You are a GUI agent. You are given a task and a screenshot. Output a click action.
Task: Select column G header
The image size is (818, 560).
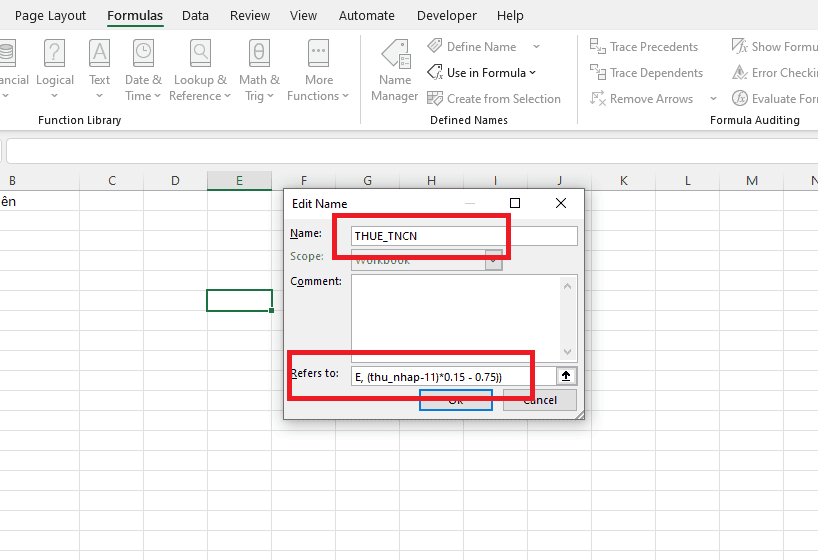pyautogui.click(x=367, y=181)
